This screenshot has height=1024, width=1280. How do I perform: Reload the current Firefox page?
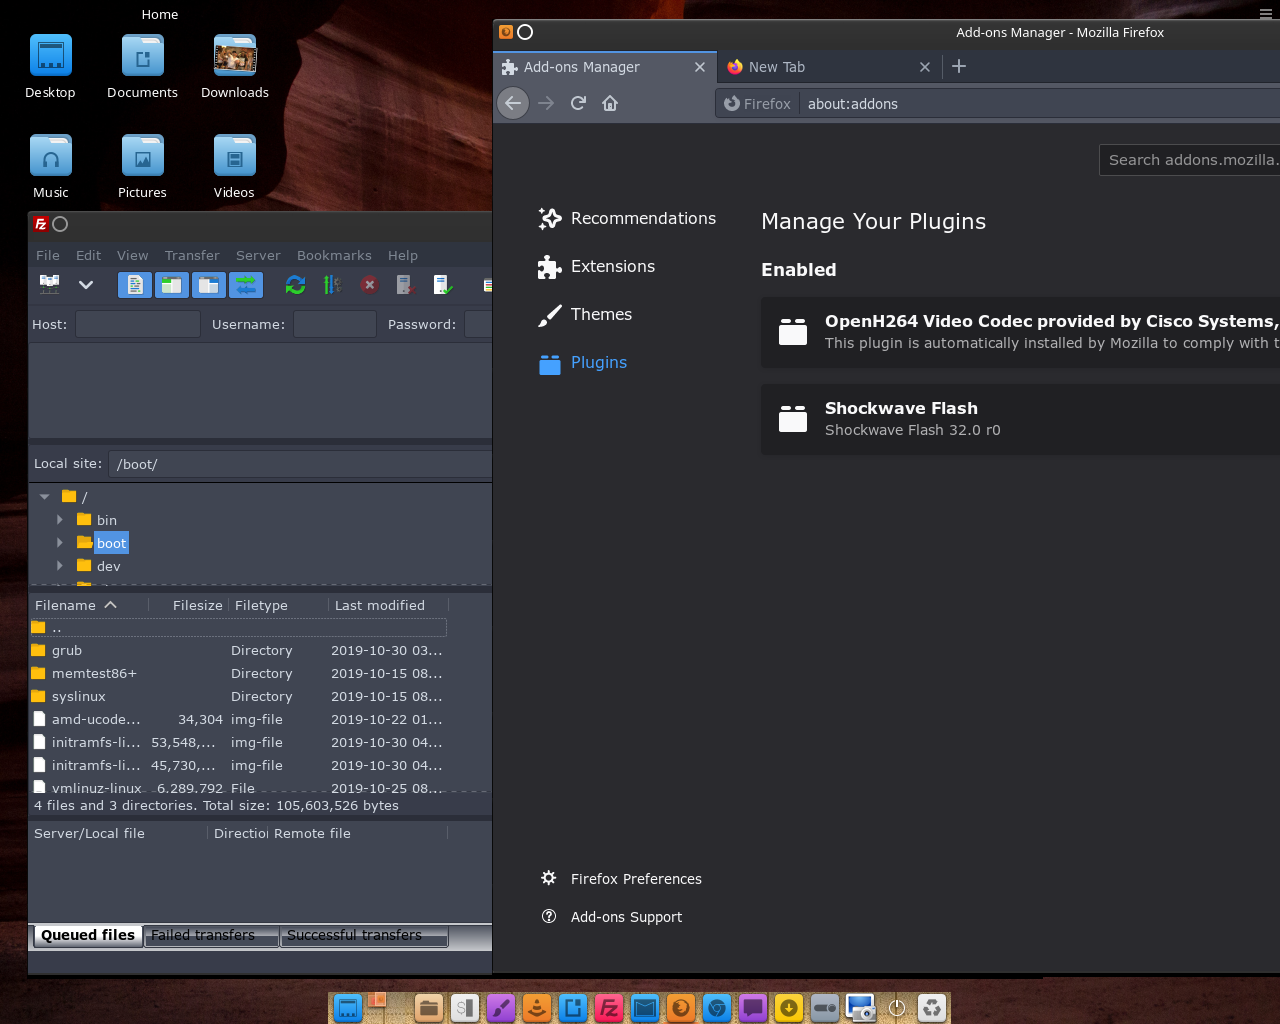click(x=578, y=103)
